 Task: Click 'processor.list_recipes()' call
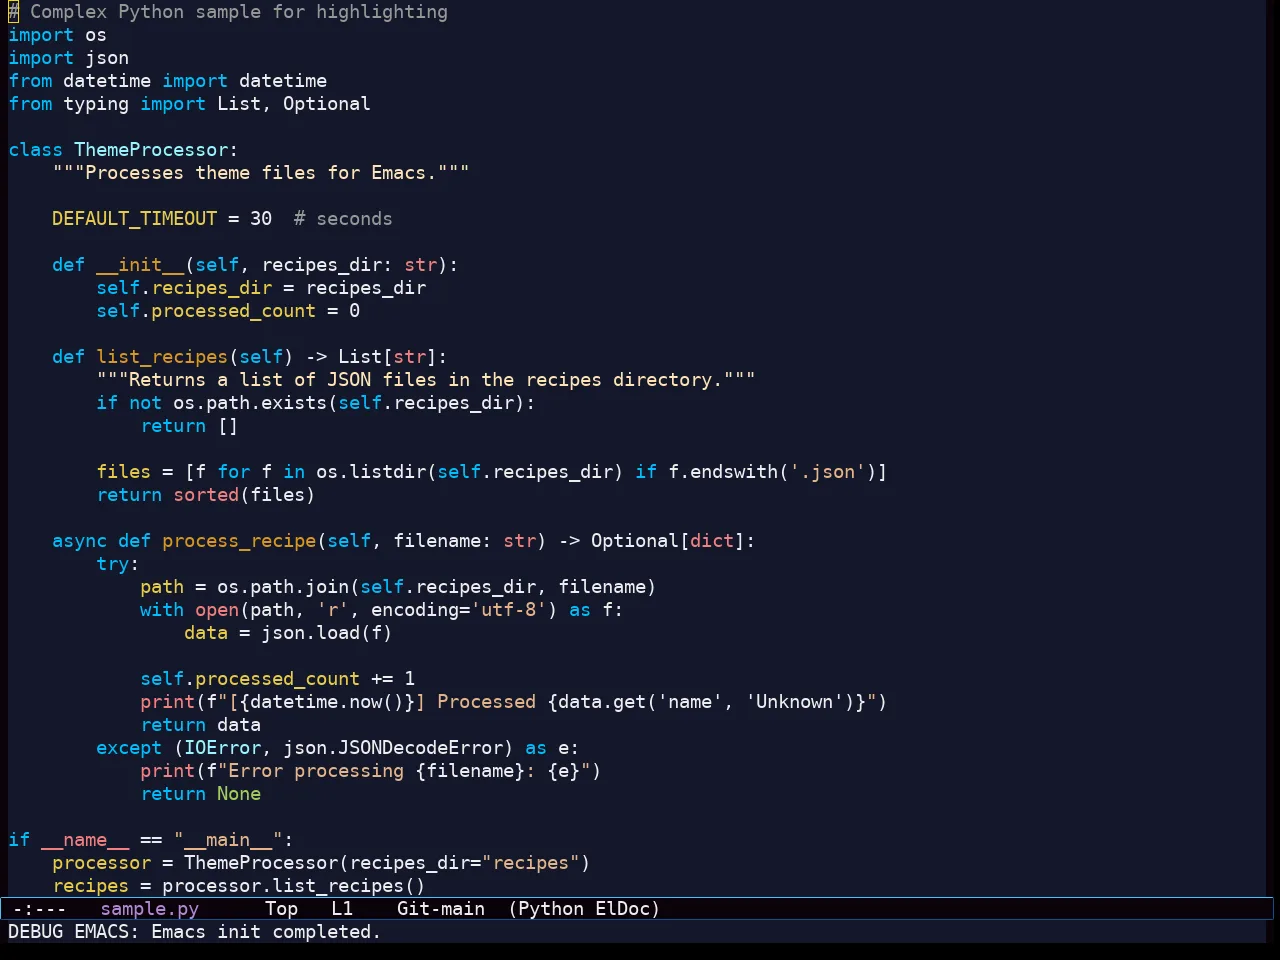294,886
